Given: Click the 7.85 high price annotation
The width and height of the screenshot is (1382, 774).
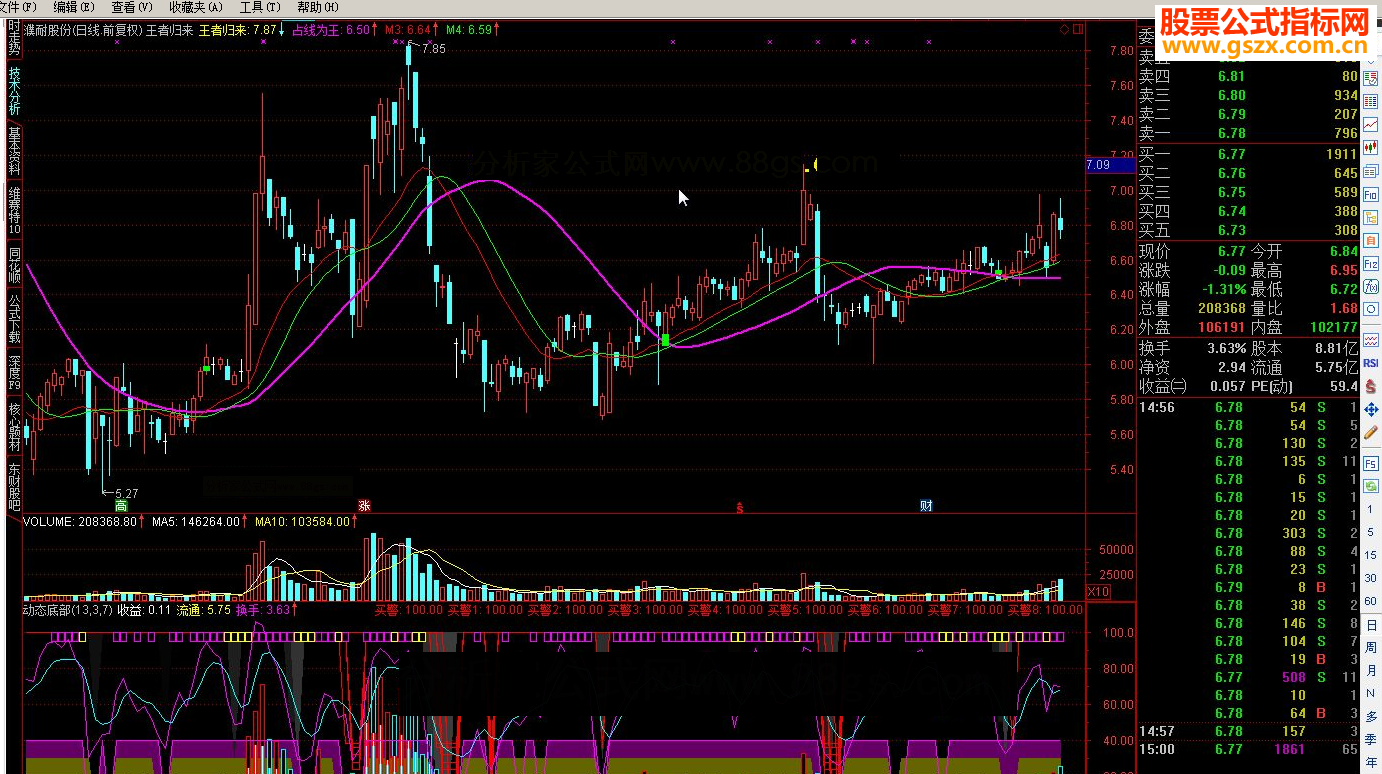Looking at the screenshot, I should [433, 49].
